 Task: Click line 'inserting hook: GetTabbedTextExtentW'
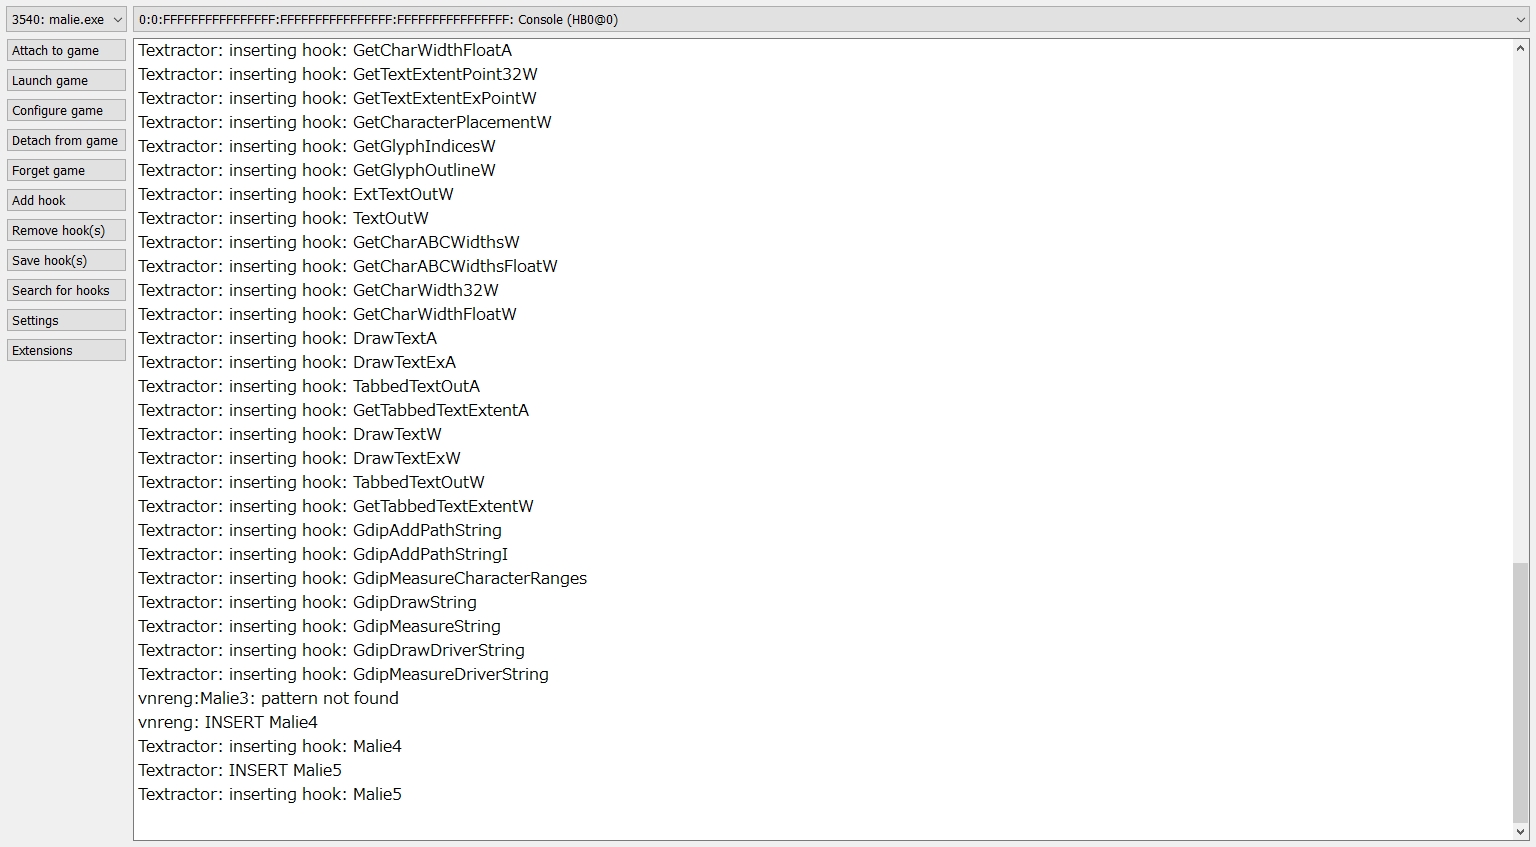pos(336,506)
